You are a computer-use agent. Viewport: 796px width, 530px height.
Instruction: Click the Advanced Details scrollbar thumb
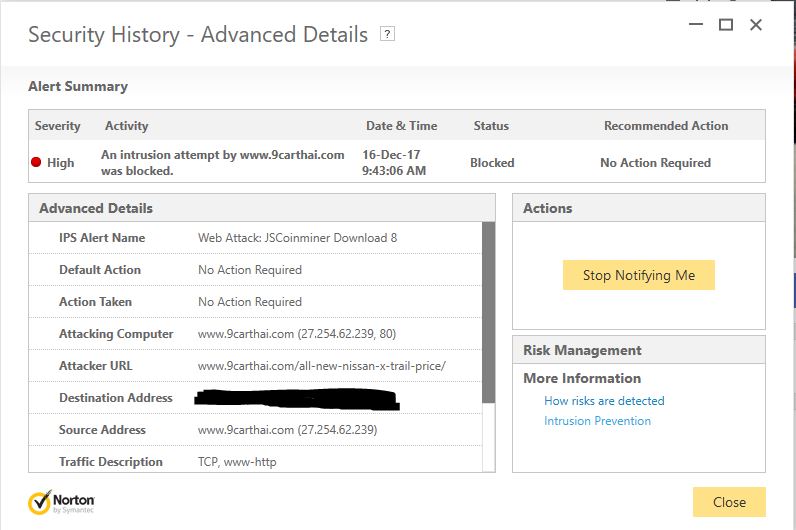pos(488,313)
